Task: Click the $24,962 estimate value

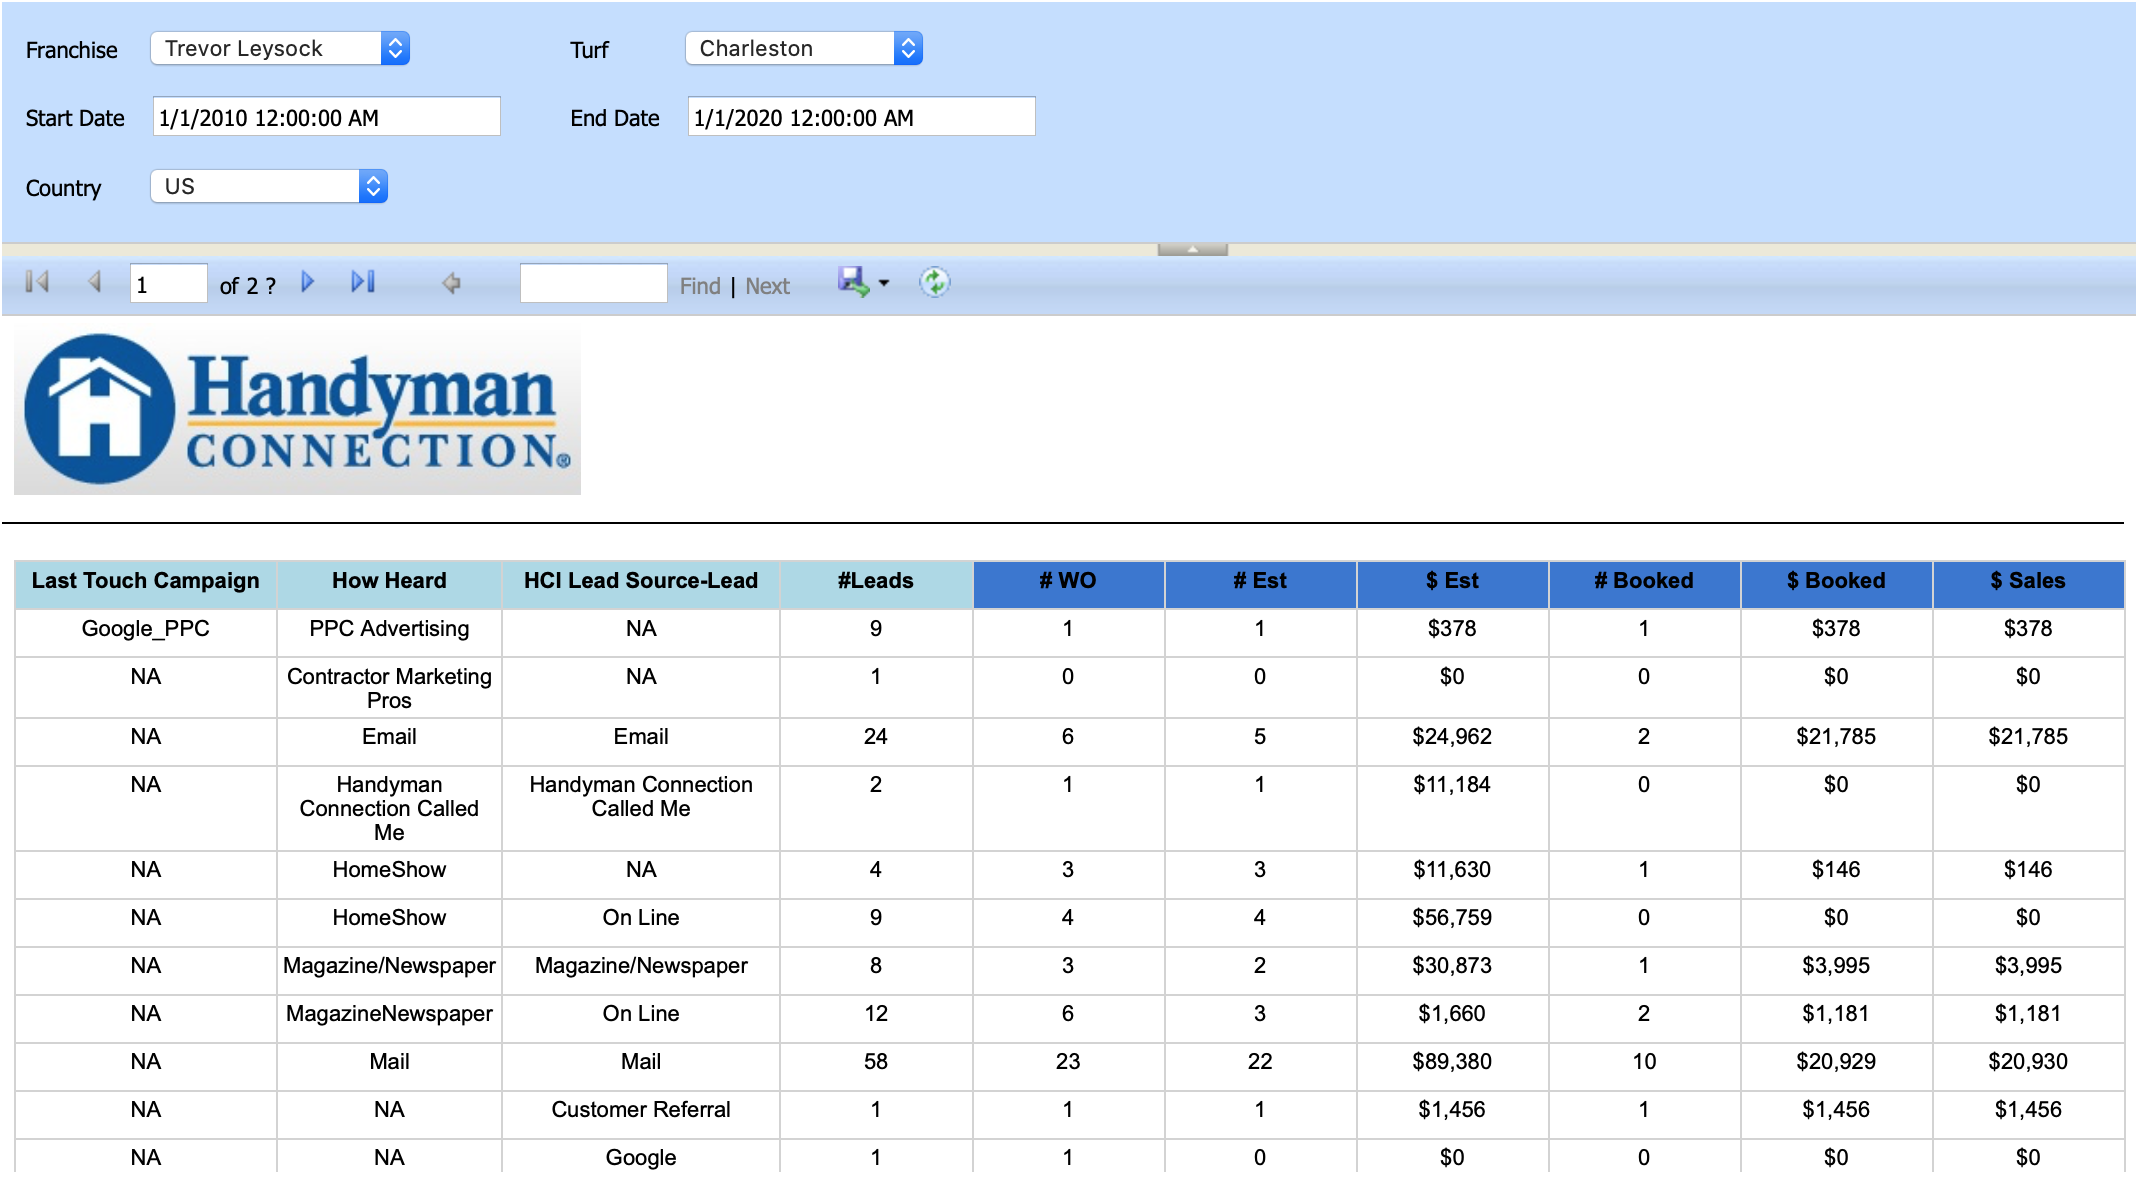Action: click(x=1452, y=737)
